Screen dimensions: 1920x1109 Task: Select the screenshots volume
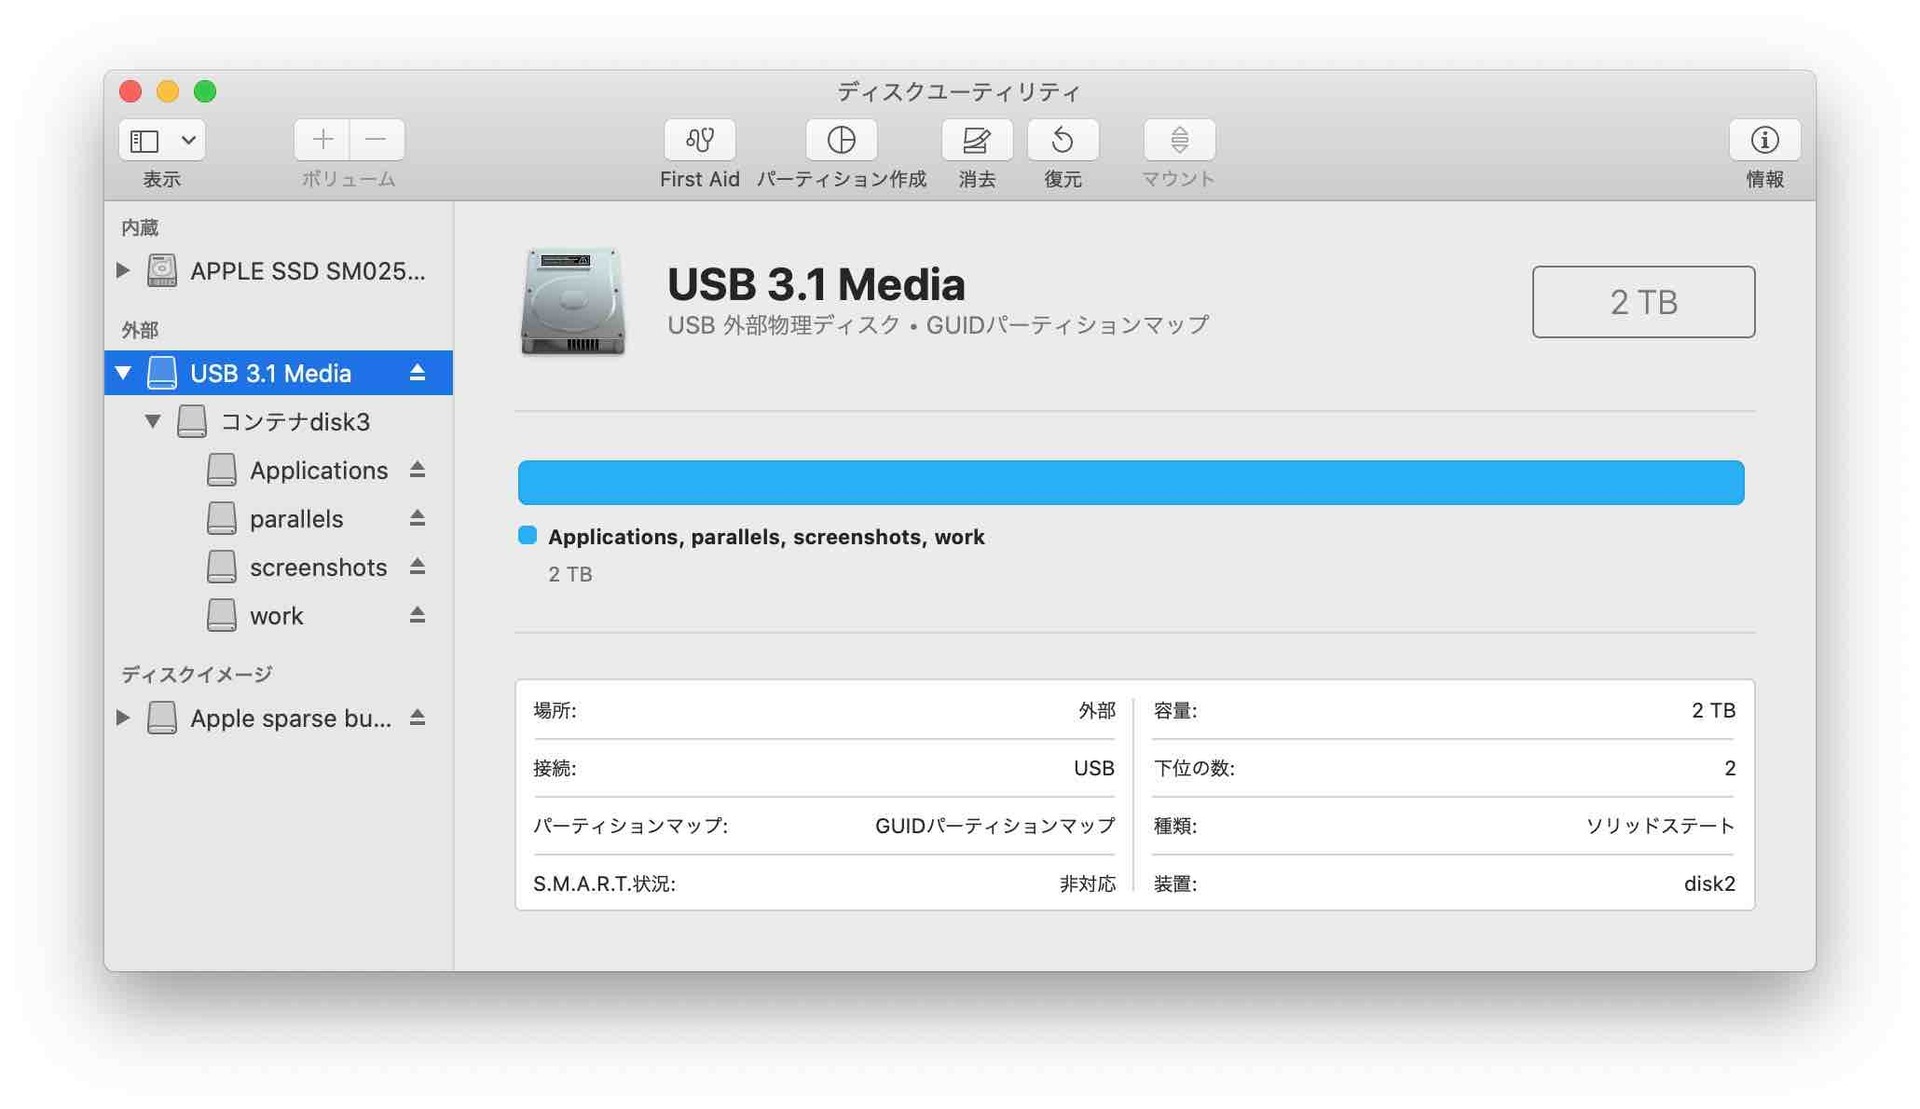coord(279,567)
